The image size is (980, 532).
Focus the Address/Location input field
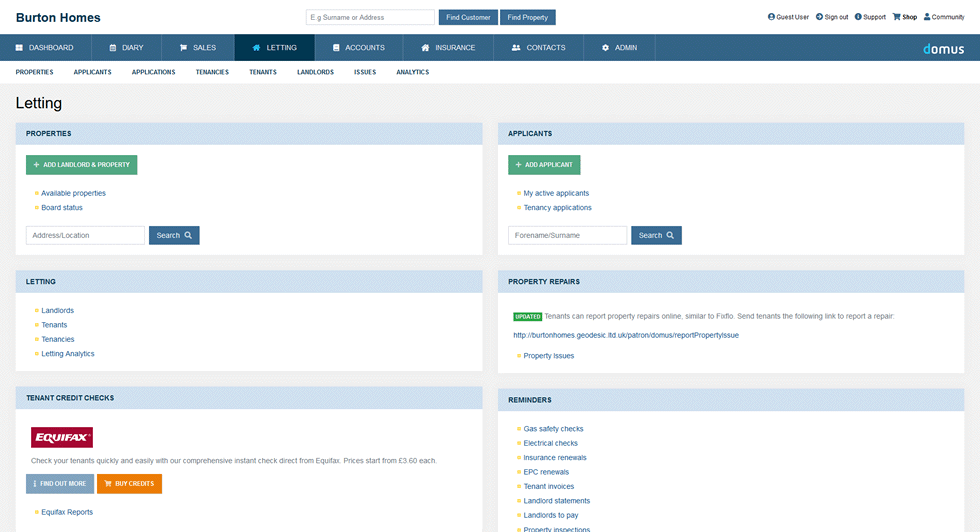85,235
